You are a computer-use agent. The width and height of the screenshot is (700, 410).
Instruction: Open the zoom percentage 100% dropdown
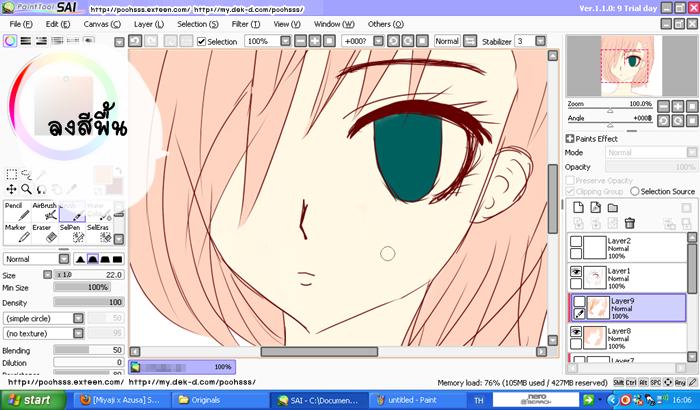click(285, 41)
